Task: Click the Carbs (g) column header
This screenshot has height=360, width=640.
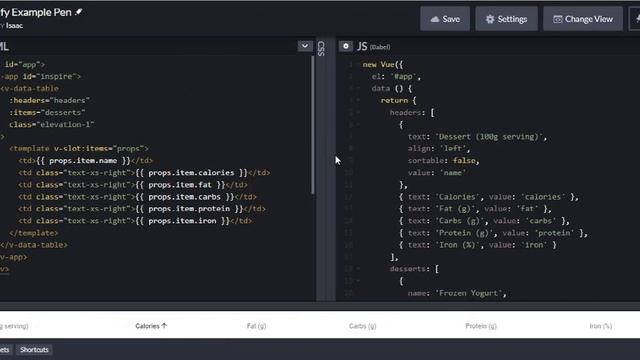Action: (362, 326)
